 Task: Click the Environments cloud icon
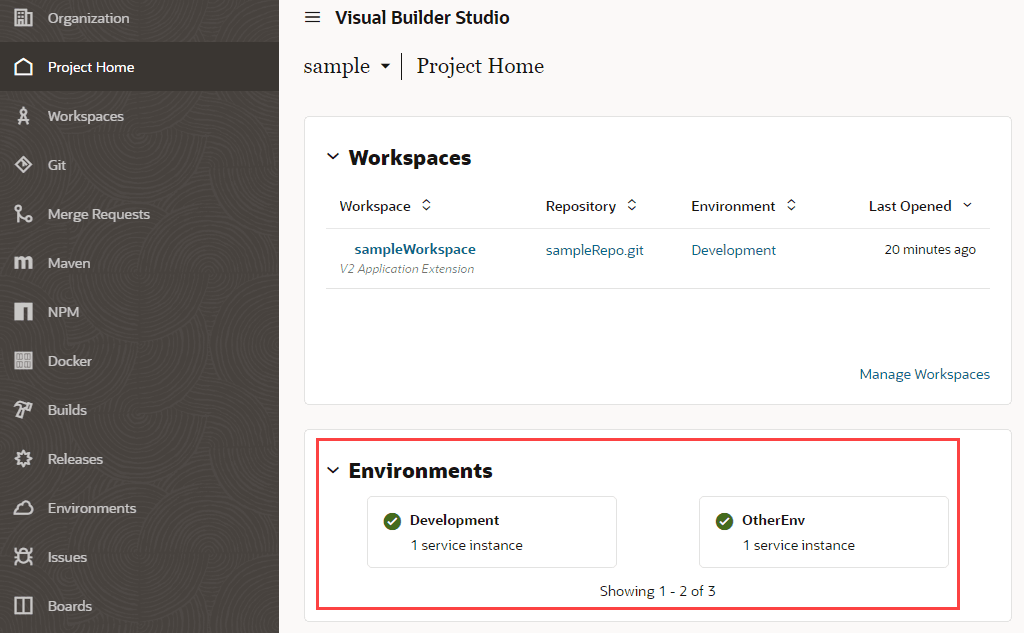[x=24, y=508]
